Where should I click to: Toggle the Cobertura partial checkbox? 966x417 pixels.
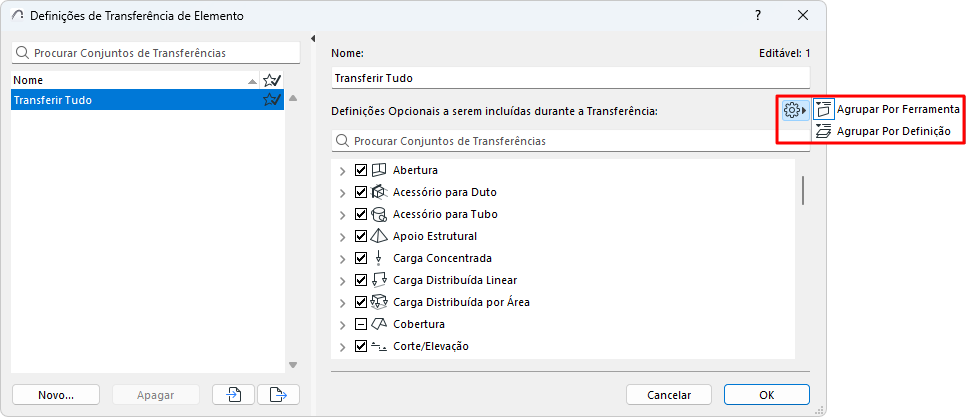coord(361,324)
